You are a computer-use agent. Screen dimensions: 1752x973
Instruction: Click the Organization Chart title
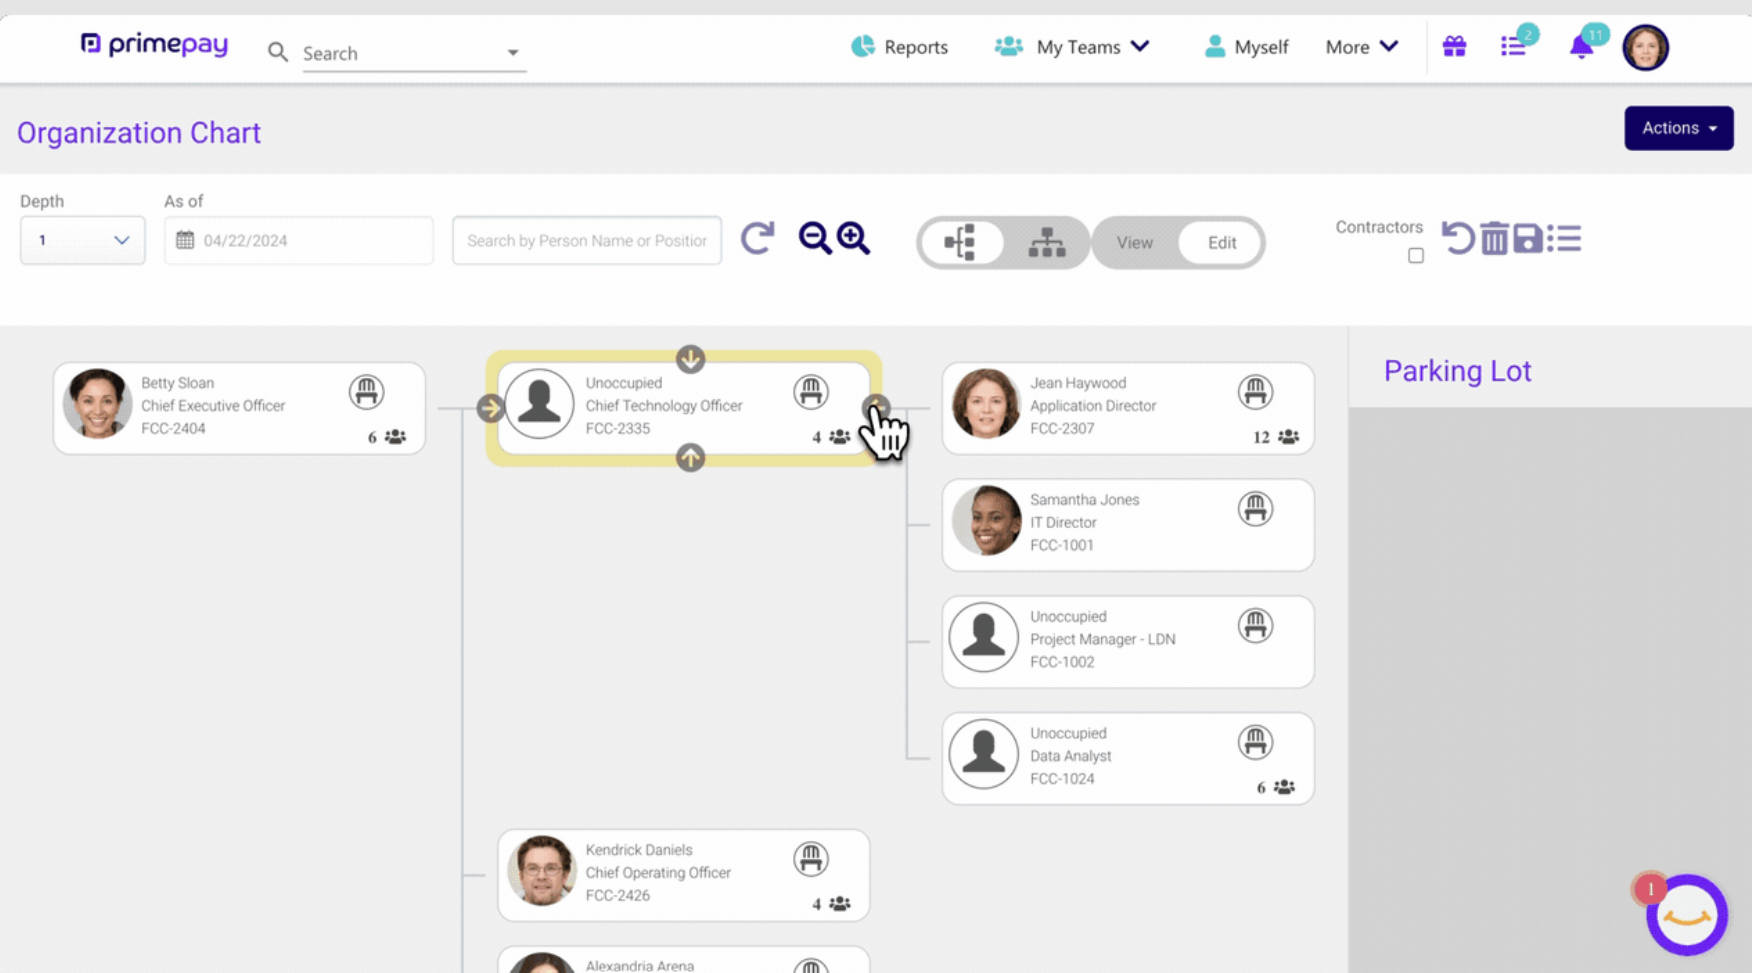139,133
